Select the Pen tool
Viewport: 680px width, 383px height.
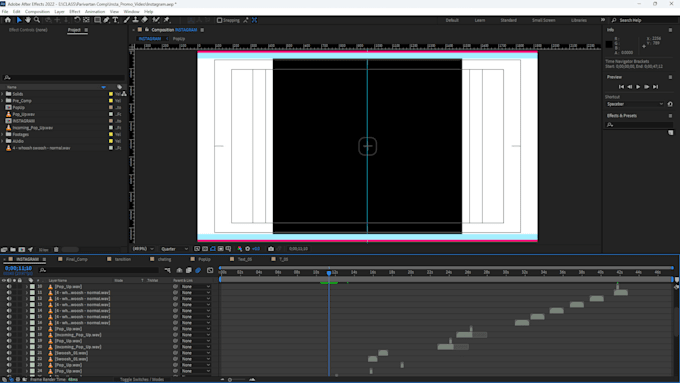[x=106, y=20]
